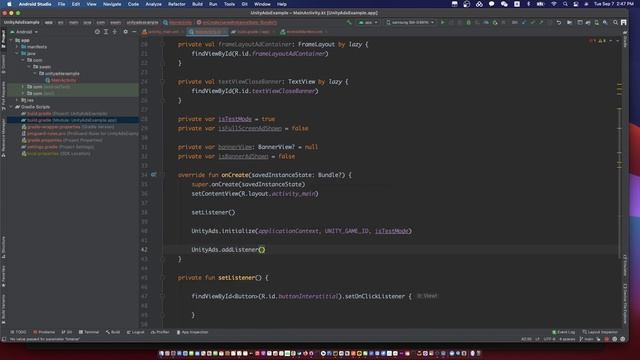
Task: Switch to the build.gradle (:app) editor tab
Action: (253, 32)
